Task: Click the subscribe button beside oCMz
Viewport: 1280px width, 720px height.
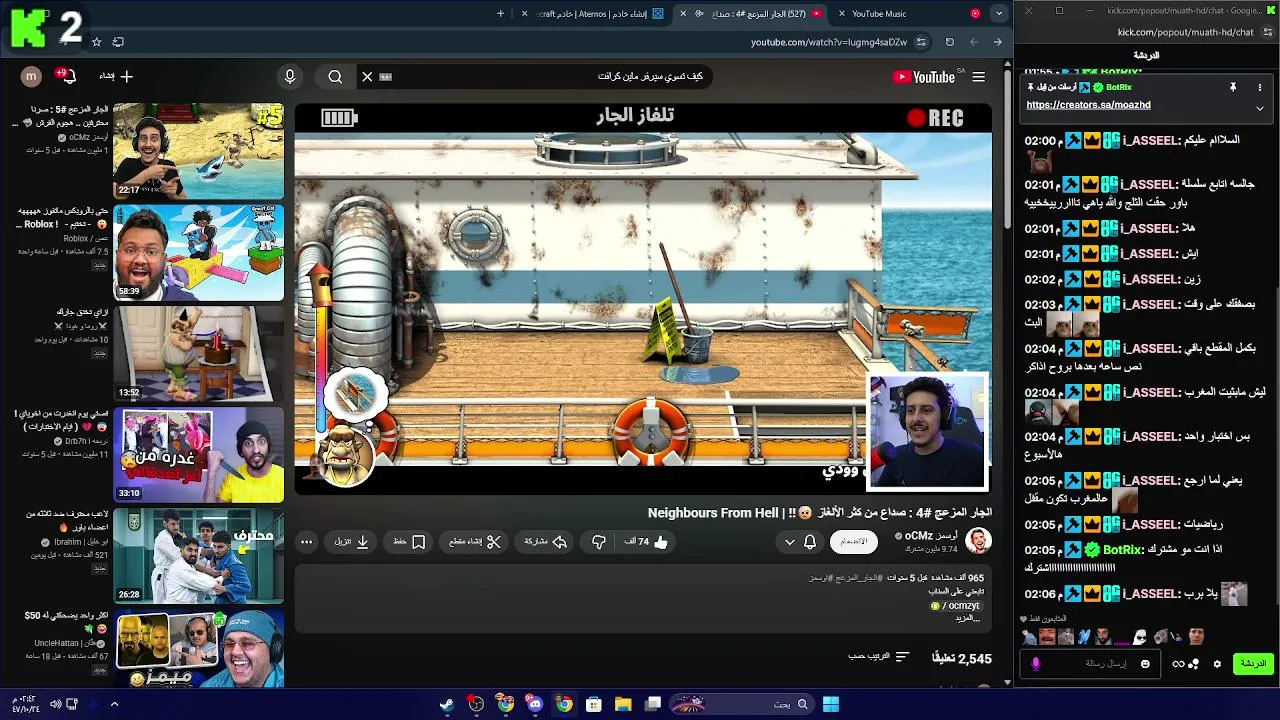Action: tap(854, 542)
